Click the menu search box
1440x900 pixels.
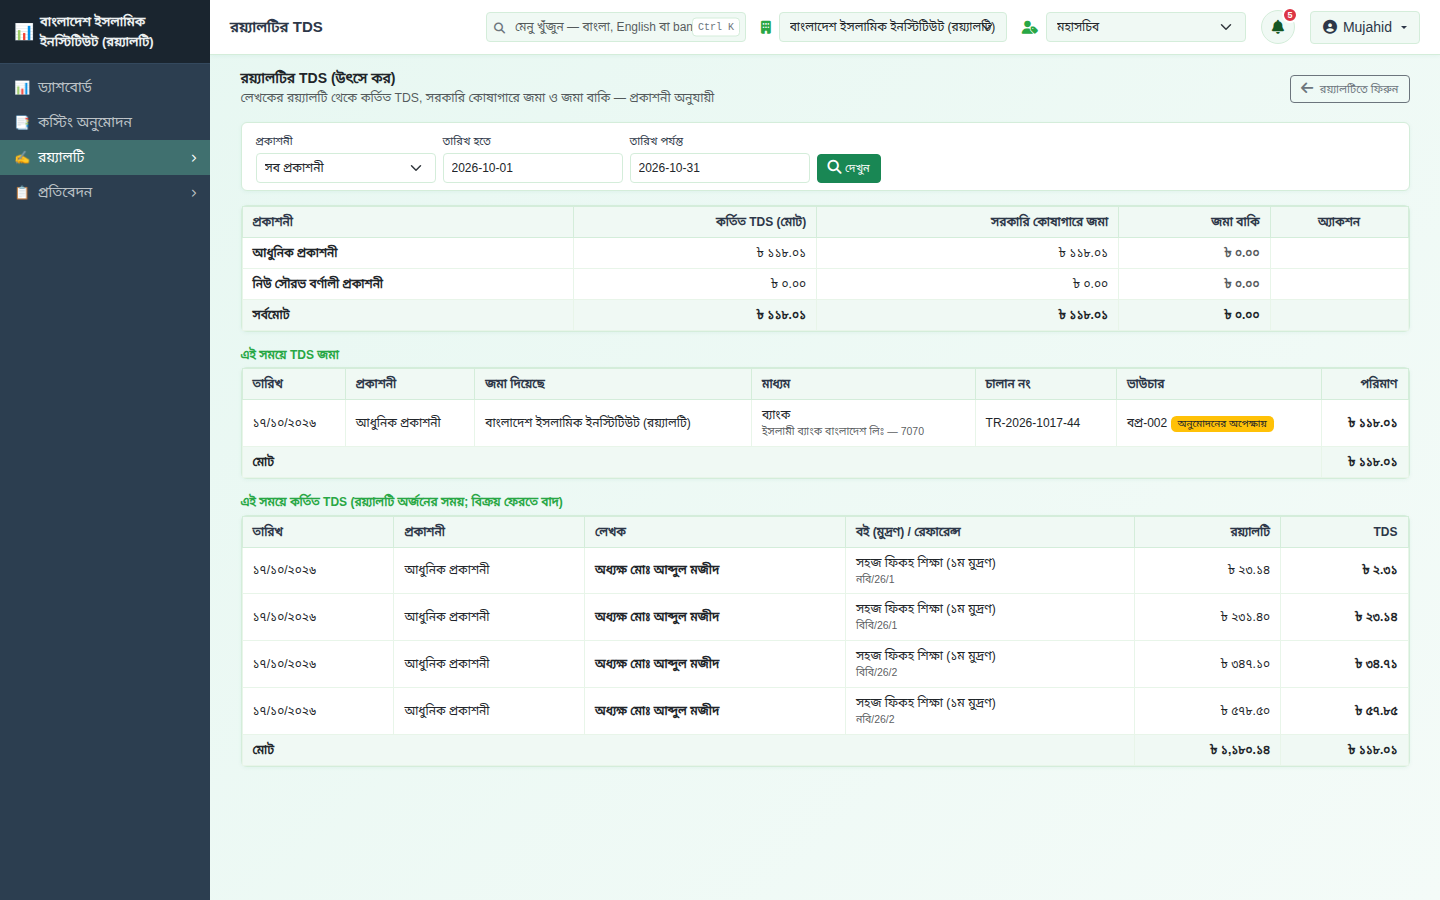tap(616, 27)
